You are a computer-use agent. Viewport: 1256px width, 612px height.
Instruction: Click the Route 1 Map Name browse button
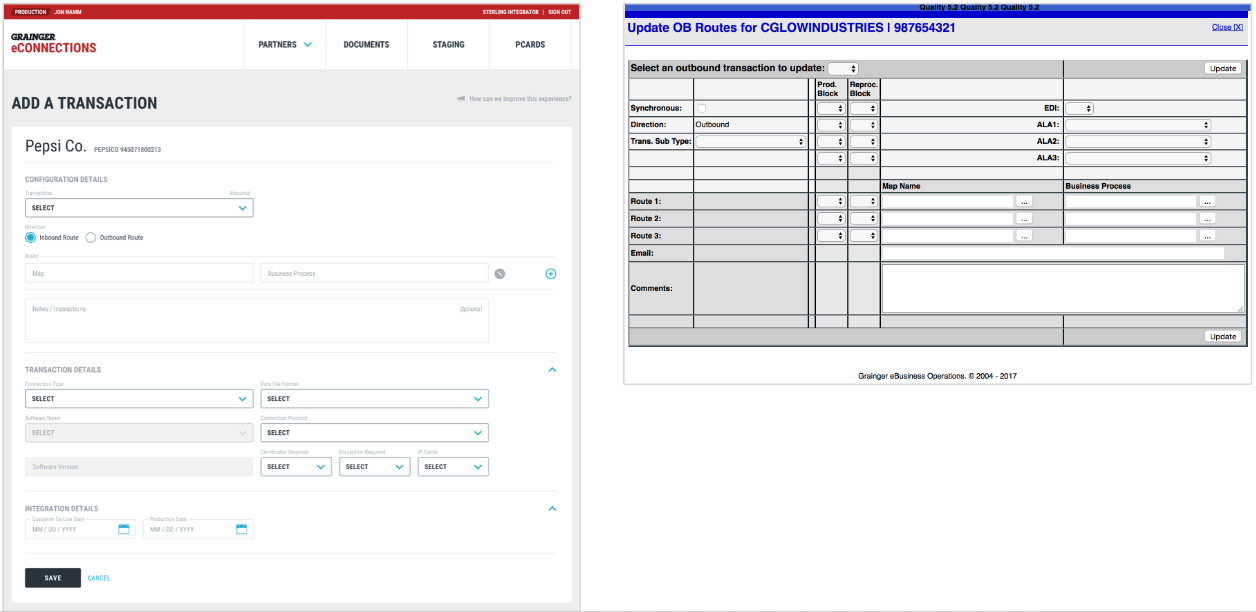coord(1024,201)
